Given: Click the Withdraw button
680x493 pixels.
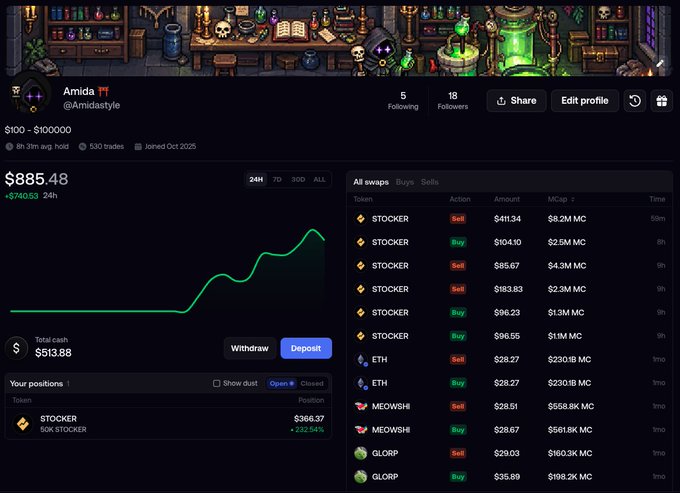Looking at the screenshot, I should click(x=249, y=348).
